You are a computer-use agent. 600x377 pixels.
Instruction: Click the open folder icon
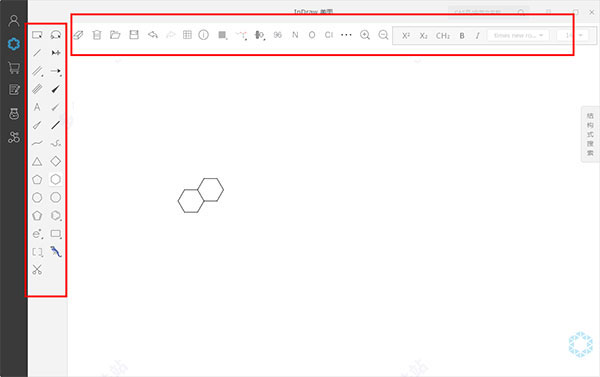click(115, 35)
